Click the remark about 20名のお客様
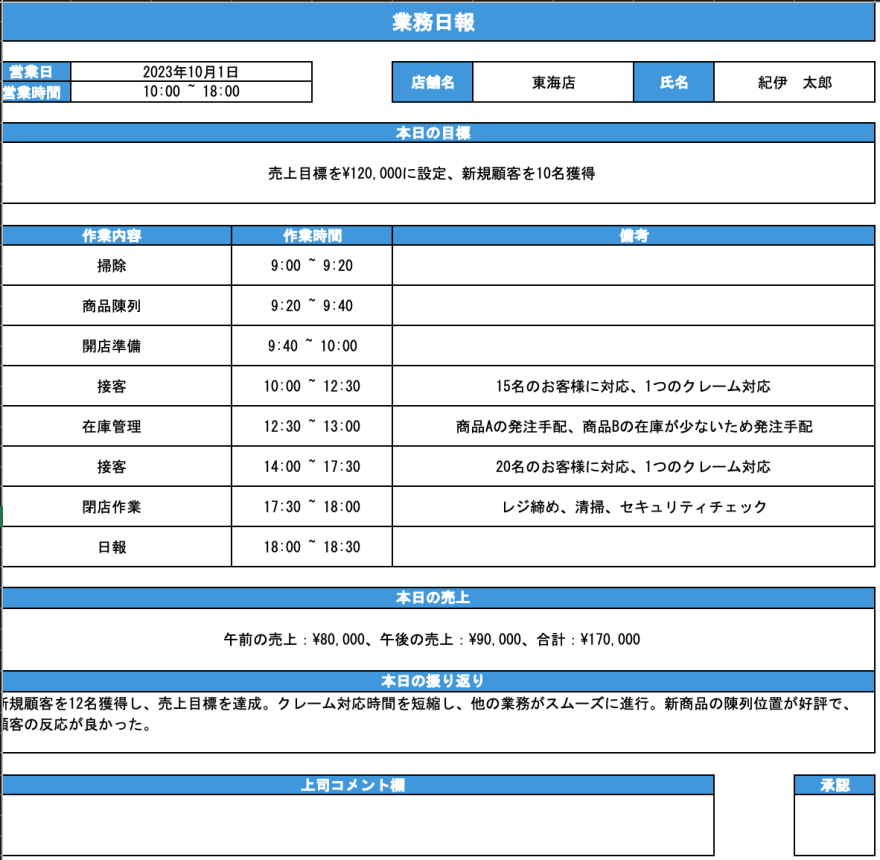This screenshot has width=880, height=860. [x=634, y=466]
